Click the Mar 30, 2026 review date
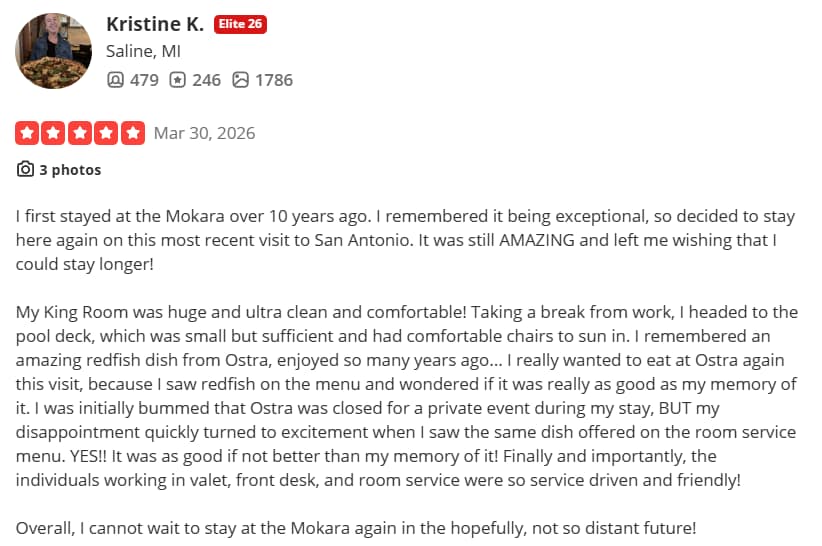Screen dimensions: 822x546 click(204, 133)
